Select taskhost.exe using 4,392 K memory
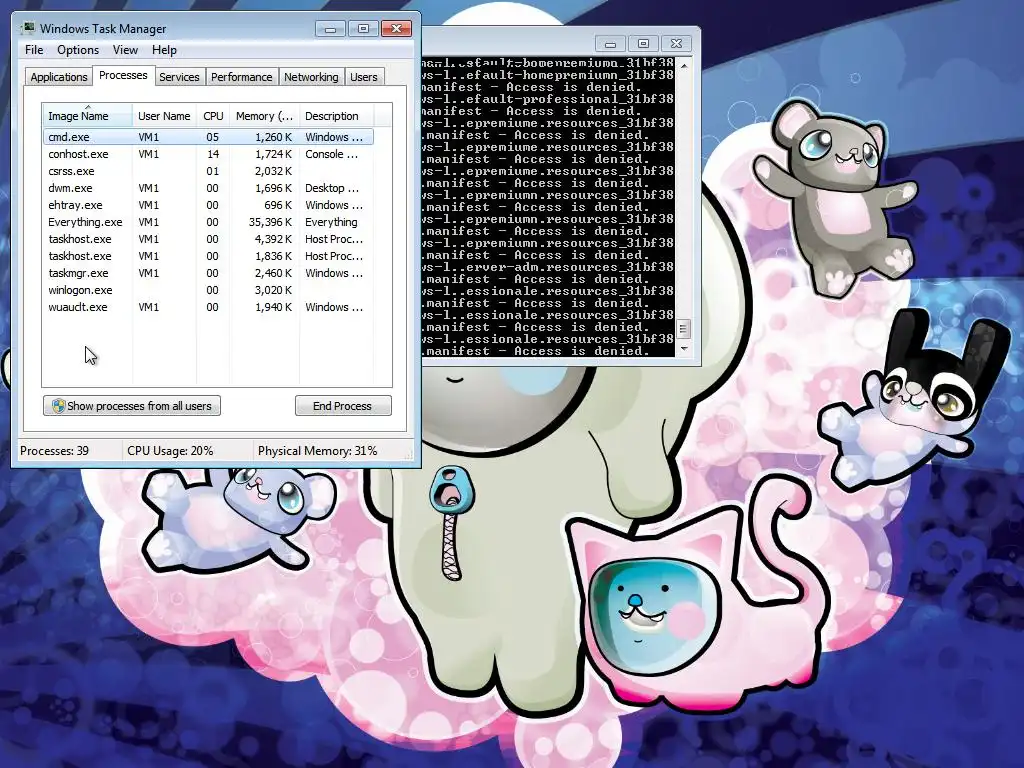 (208, 239)
